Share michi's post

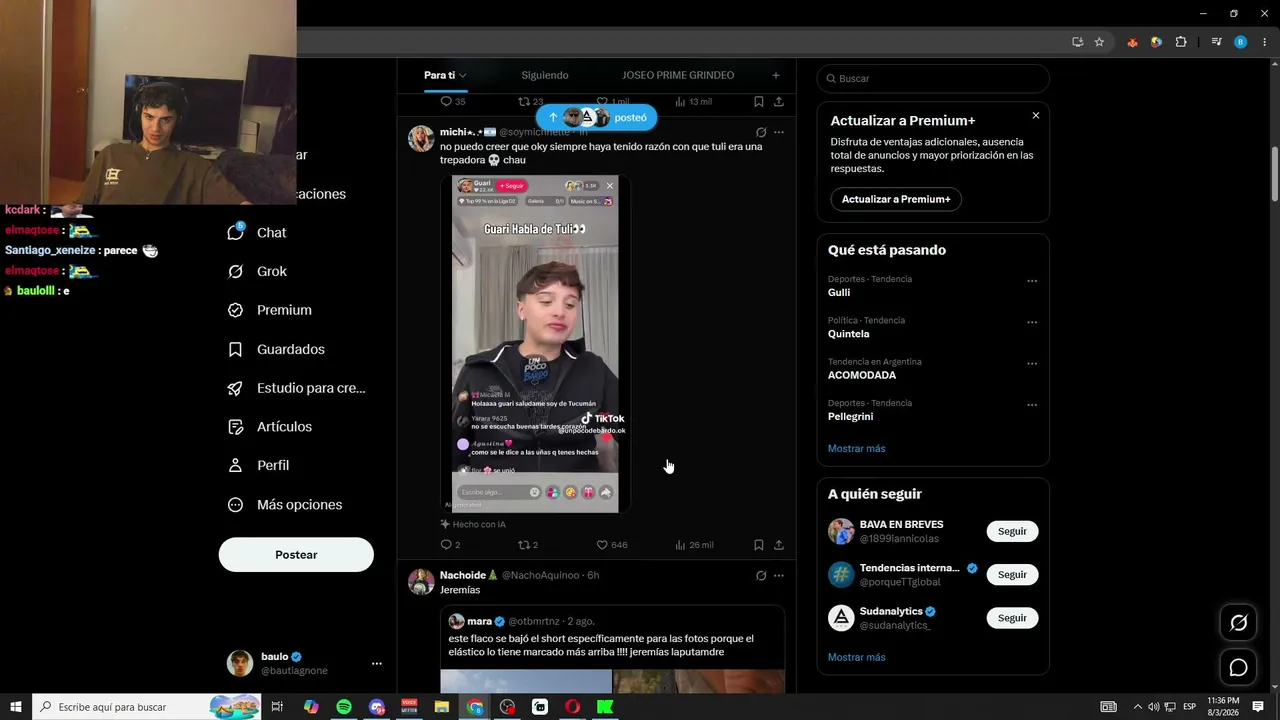pos(779,545)
